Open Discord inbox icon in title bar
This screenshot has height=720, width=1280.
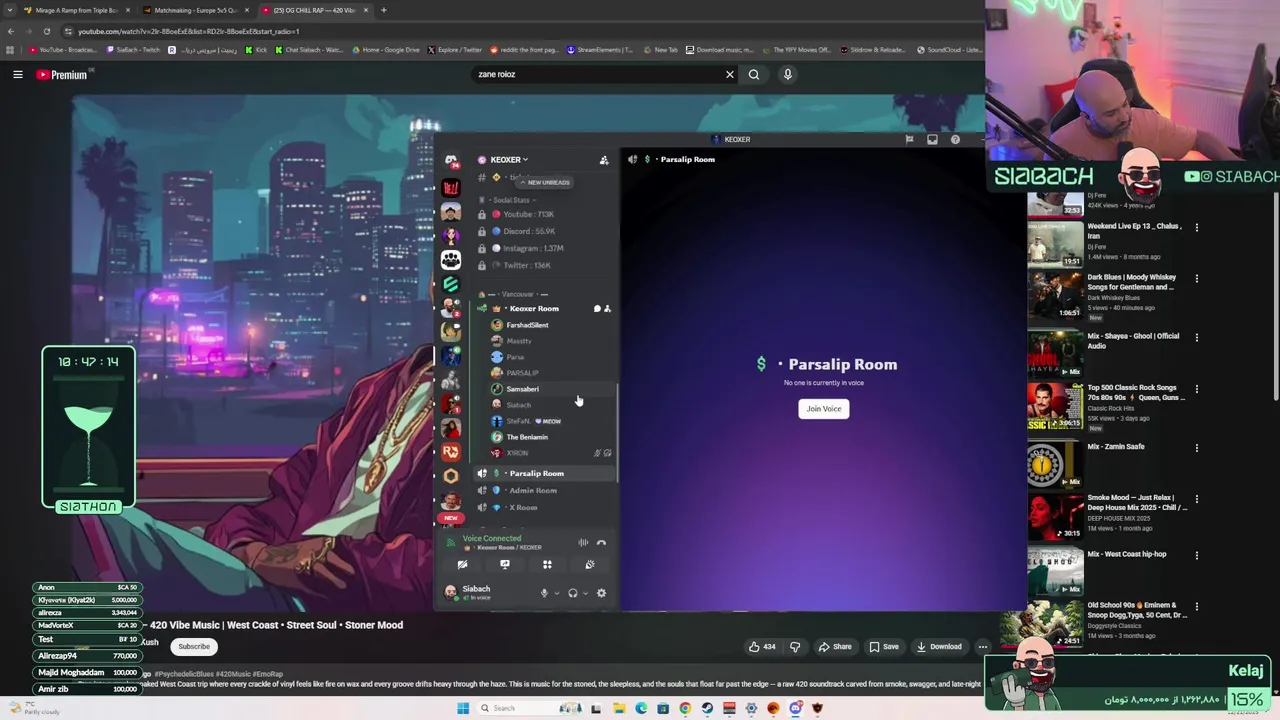pos(932,140)
